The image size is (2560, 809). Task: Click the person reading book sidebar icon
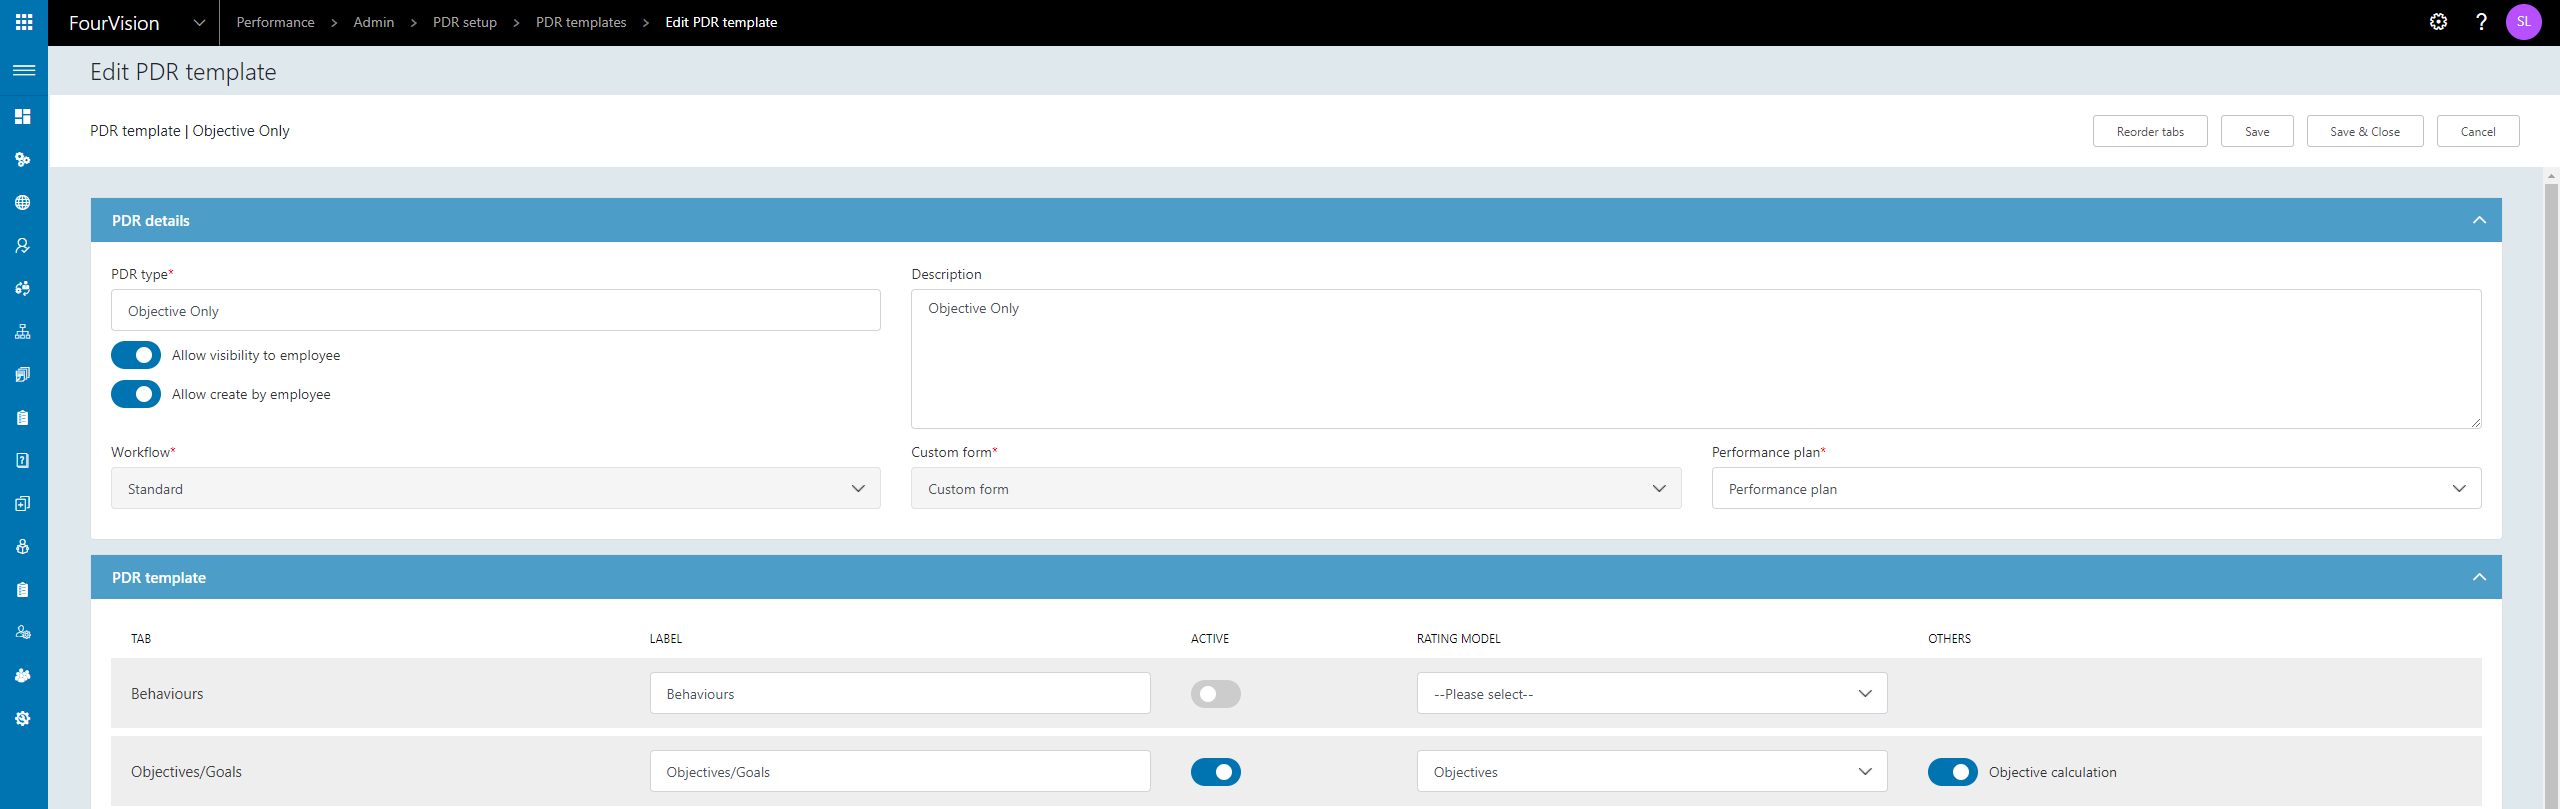coord(23,547)
